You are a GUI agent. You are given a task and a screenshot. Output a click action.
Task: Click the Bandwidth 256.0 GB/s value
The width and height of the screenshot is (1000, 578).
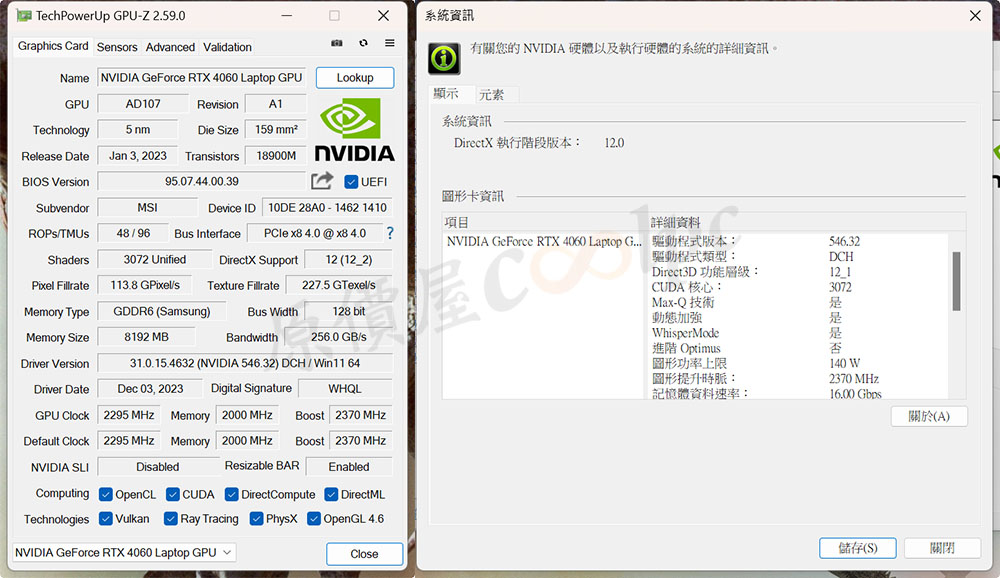click(339, 337)
